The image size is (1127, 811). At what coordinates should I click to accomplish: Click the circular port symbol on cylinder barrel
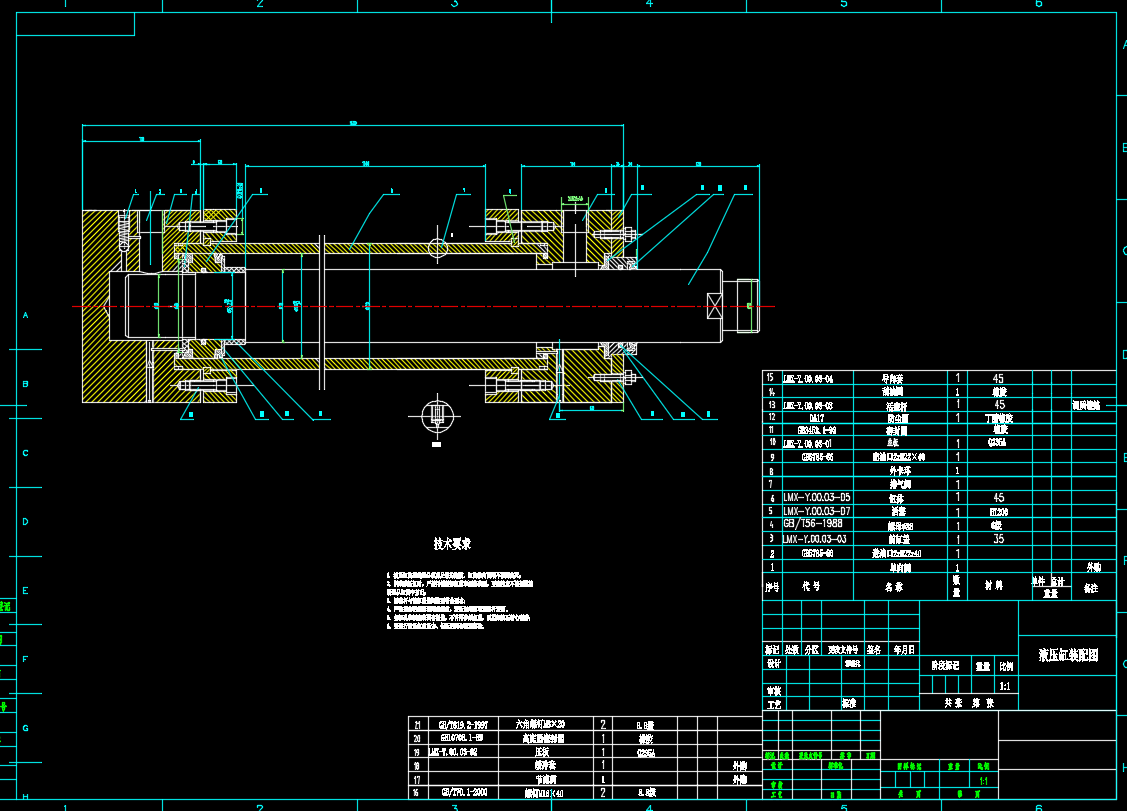pyautogui.click(x=439, y=247)
